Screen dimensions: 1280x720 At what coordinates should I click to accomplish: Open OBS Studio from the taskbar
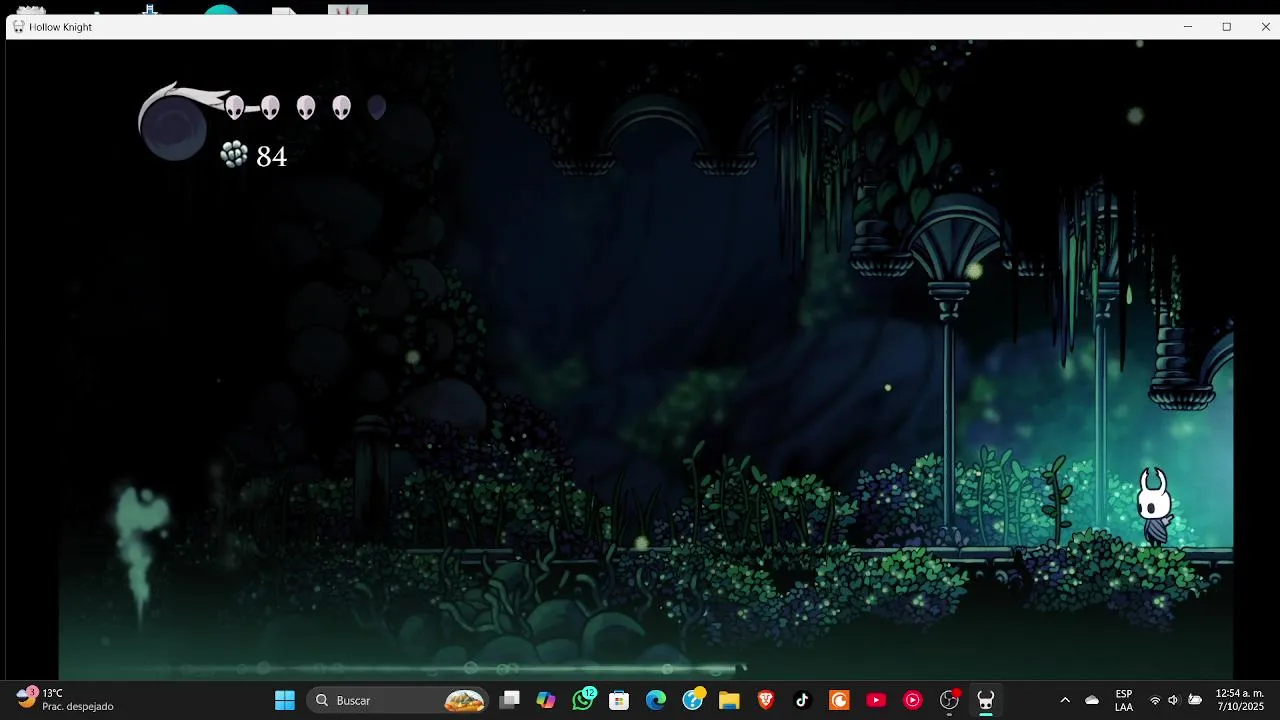coord(949,700)
